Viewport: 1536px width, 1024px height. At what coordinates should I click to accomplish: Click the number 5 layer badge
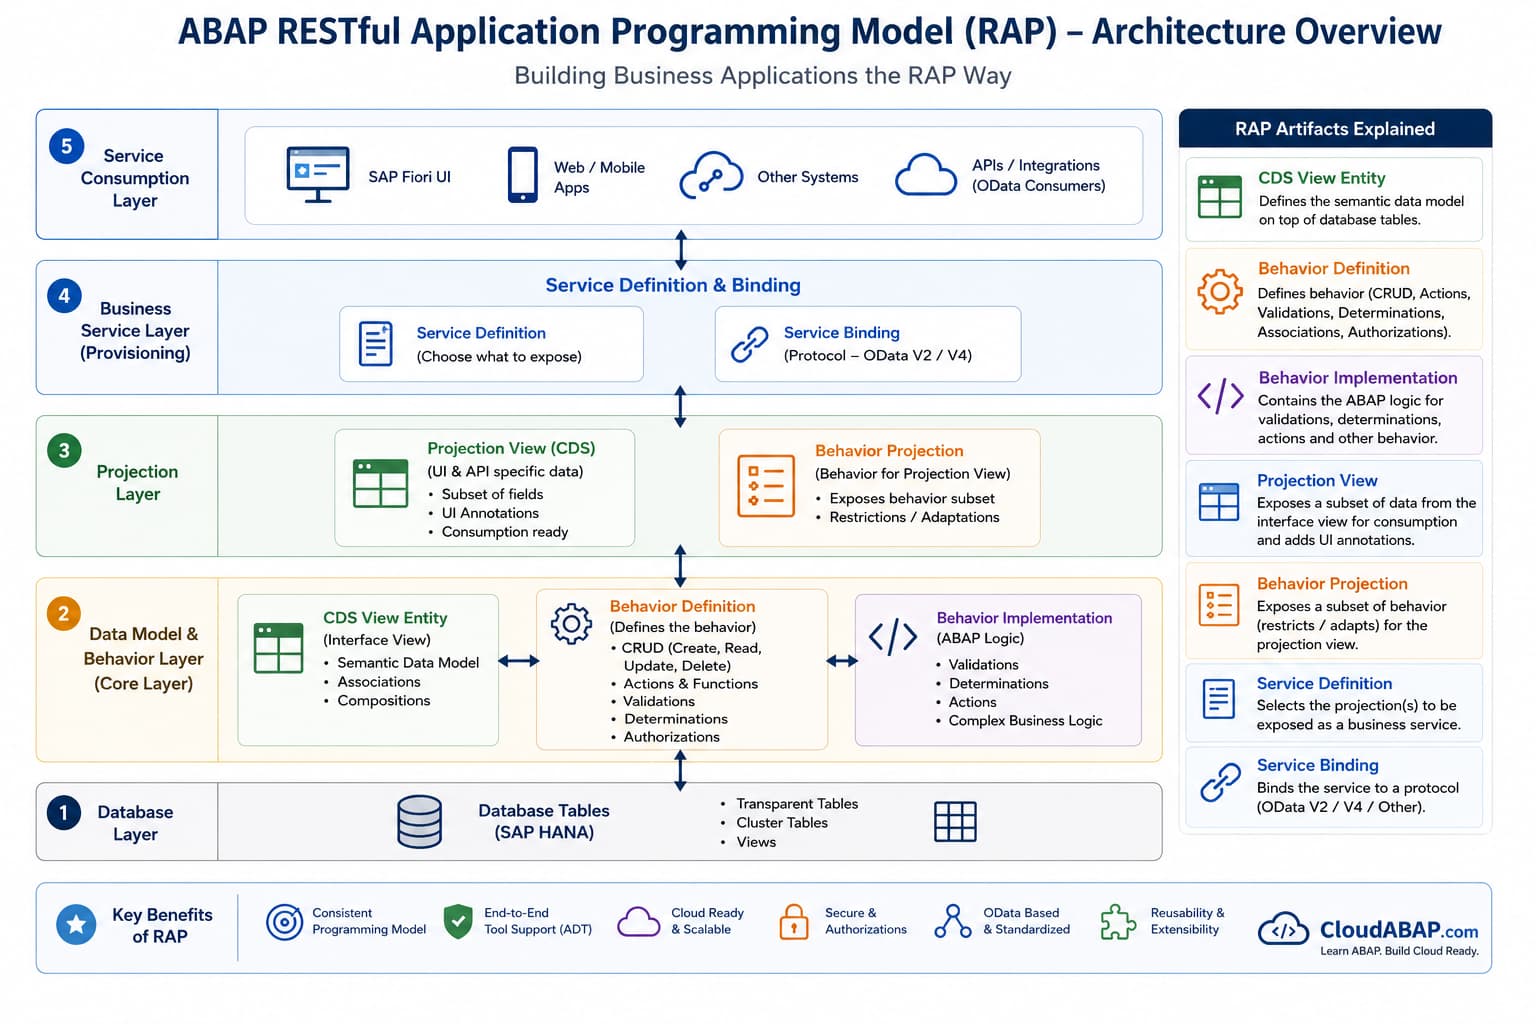tap(66, 146)
